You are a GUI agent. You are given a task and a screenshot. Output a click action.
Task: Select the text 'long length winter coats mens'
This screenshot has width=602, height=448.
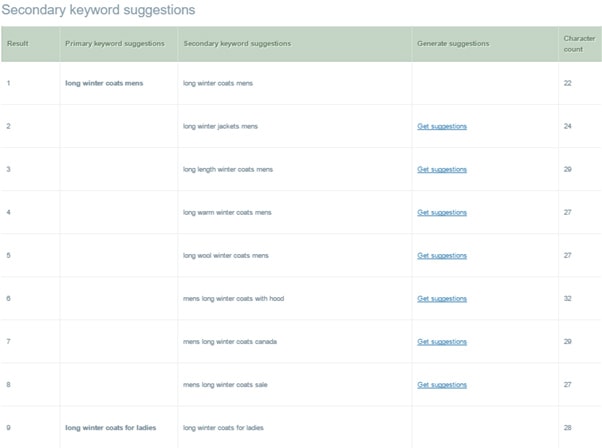pyautogui.click(x=228, y=169)
